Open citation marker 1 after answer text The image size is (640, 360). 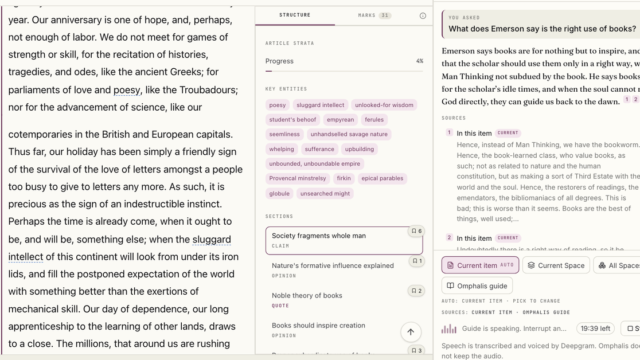627,100
